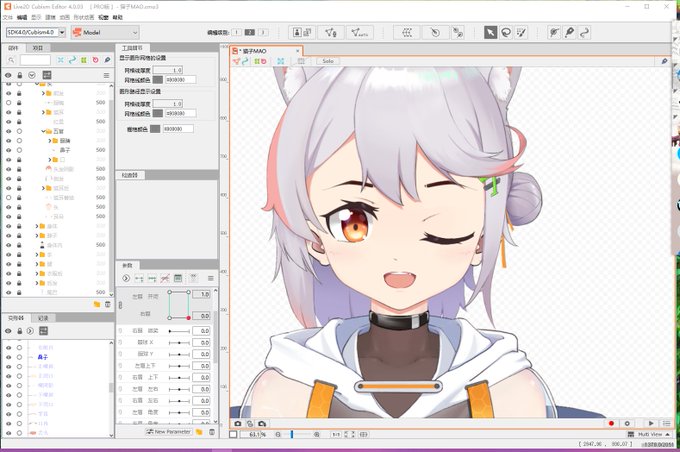Select the deform brush tool

tap(554, 33)
